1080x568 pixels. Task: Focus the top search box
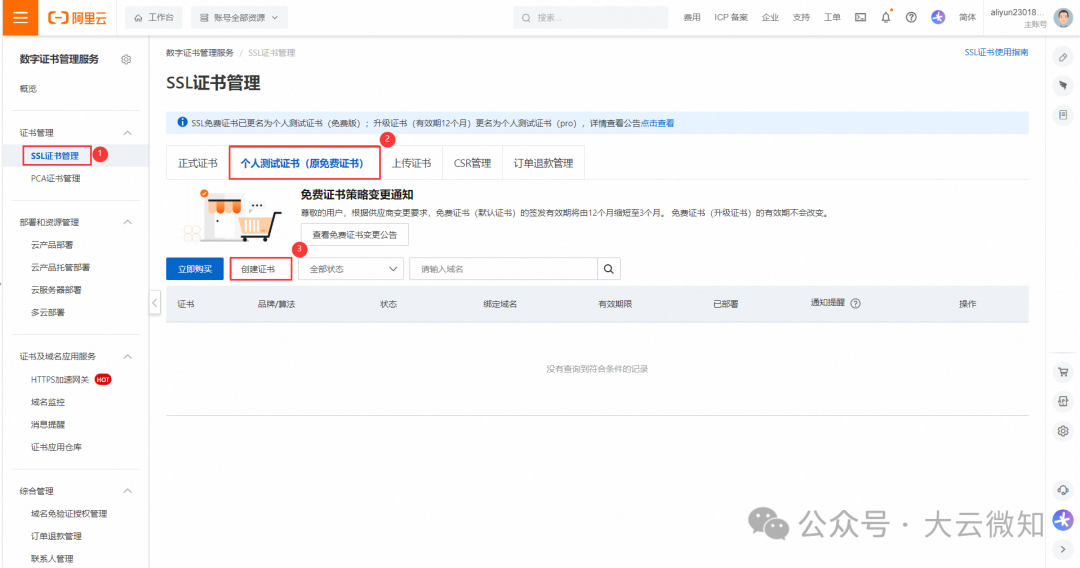click(590, 18)
